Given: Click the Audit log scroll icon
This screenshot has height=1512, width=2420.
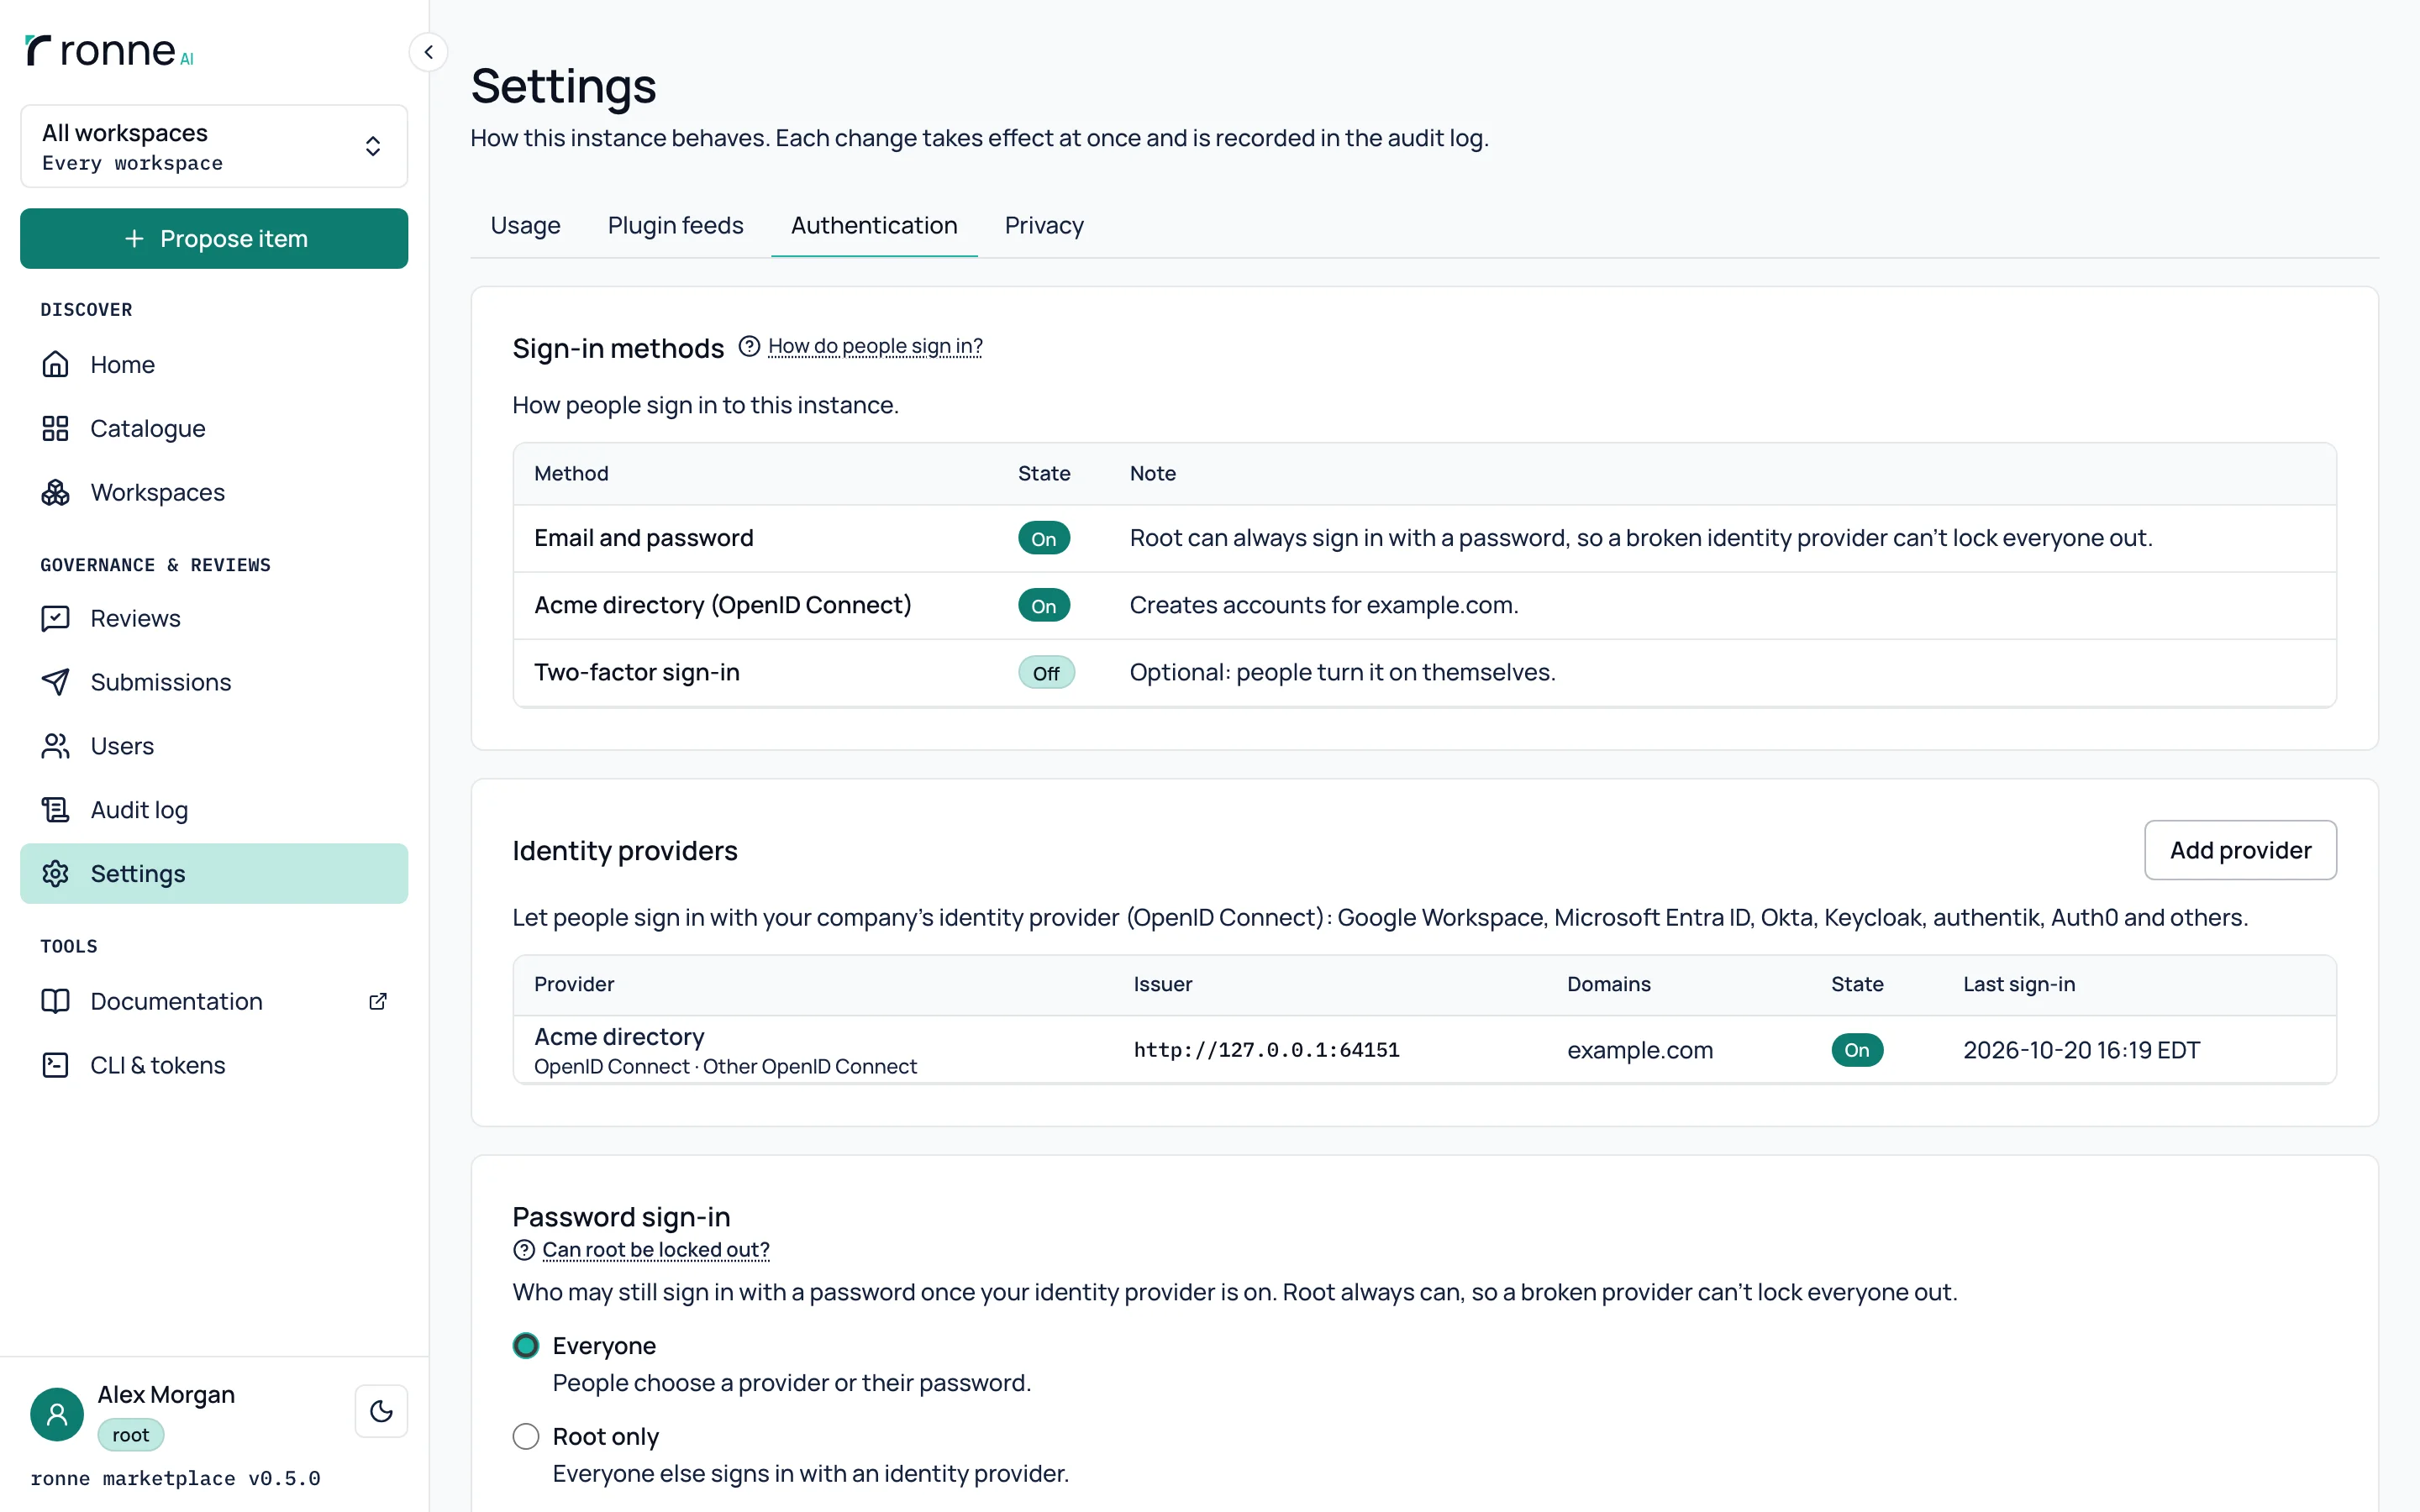Looking at the screenshot, I should (55, 810).
